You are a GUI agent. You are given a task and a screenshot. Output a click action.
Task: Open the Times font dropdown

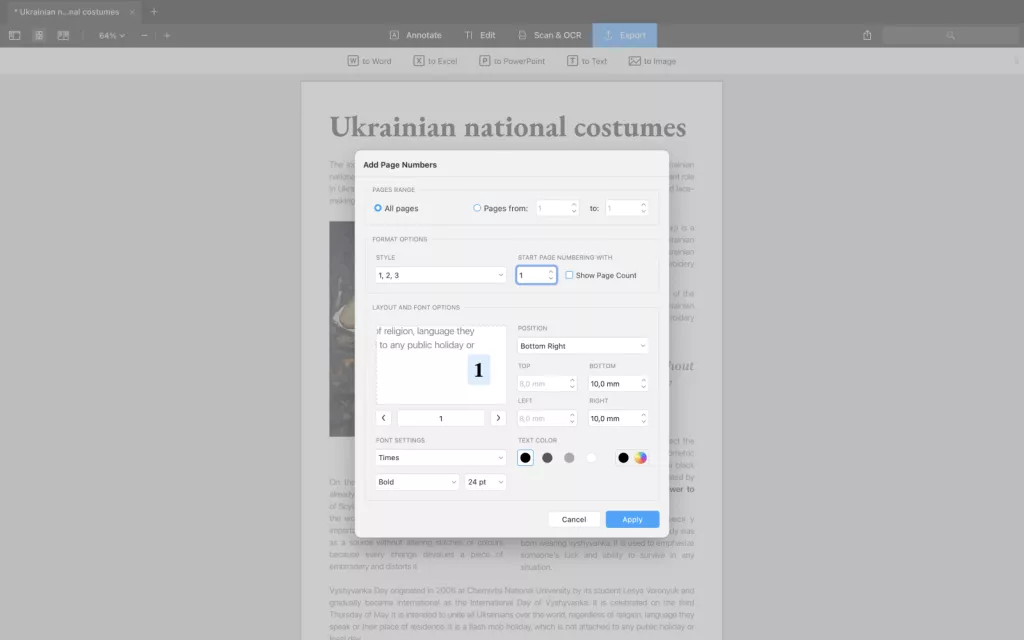441,458
